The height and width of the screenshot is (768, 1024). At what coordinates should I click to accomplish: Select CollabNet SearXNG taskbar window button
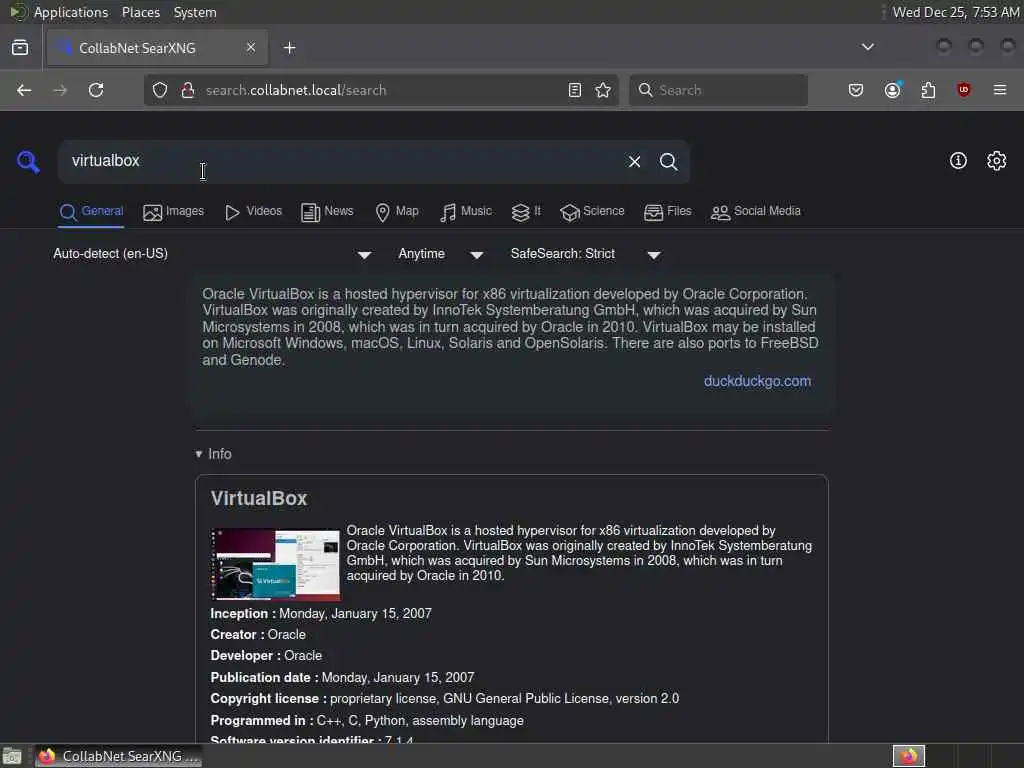click(x=118, y=756)
